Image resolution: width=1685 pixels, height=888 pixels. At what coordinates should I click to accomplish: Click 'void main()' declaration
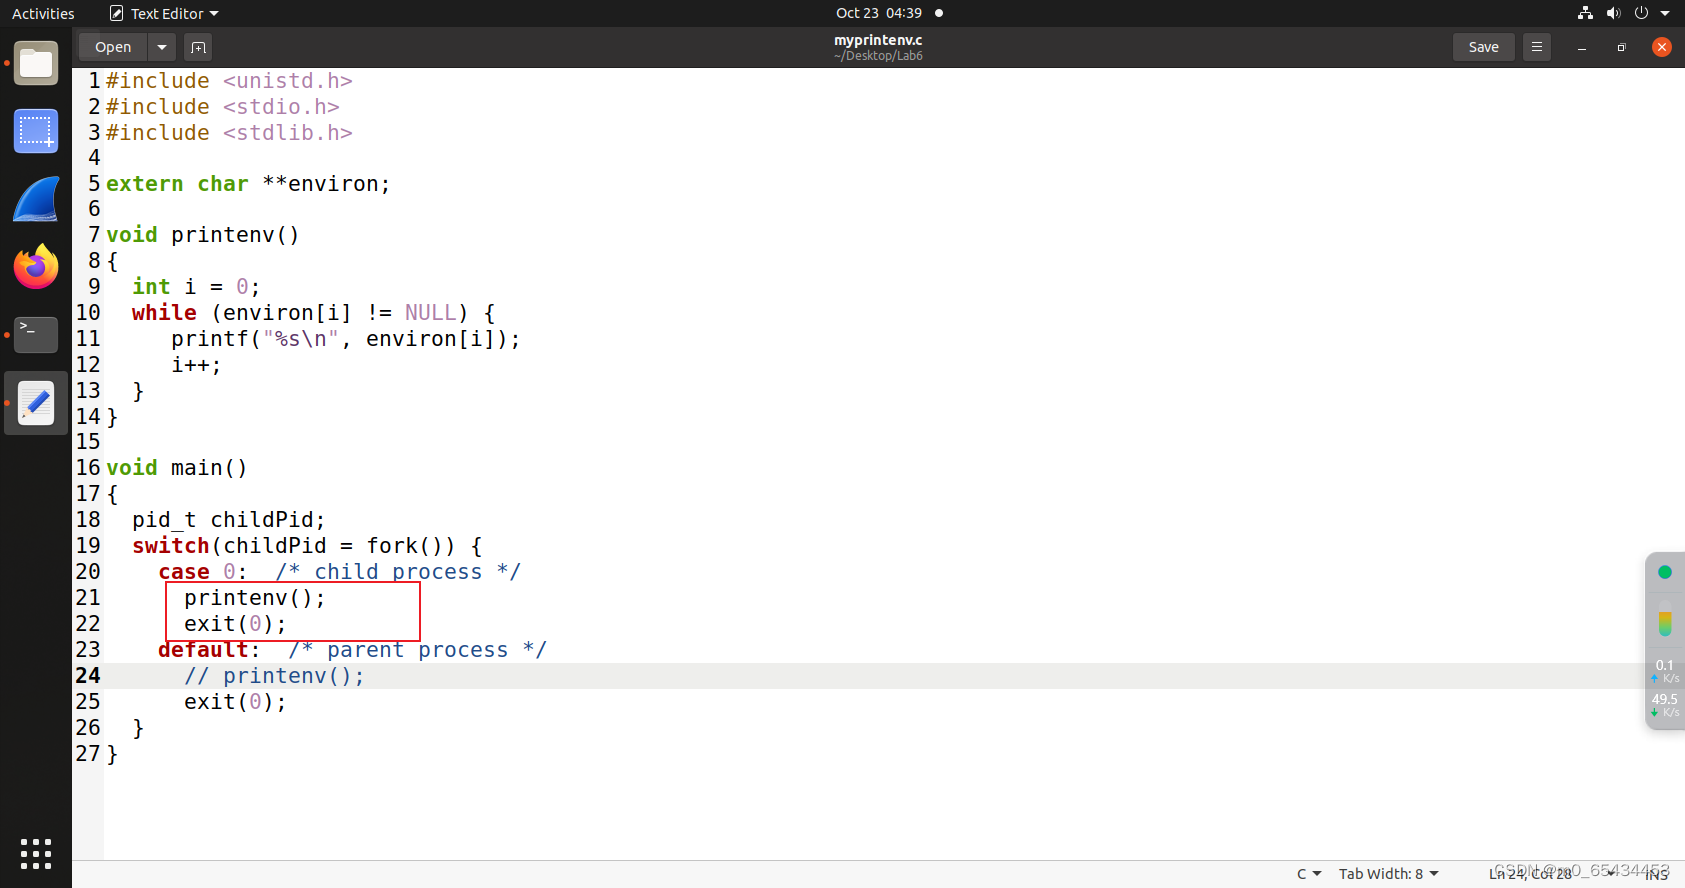click(x=177, y=468)
